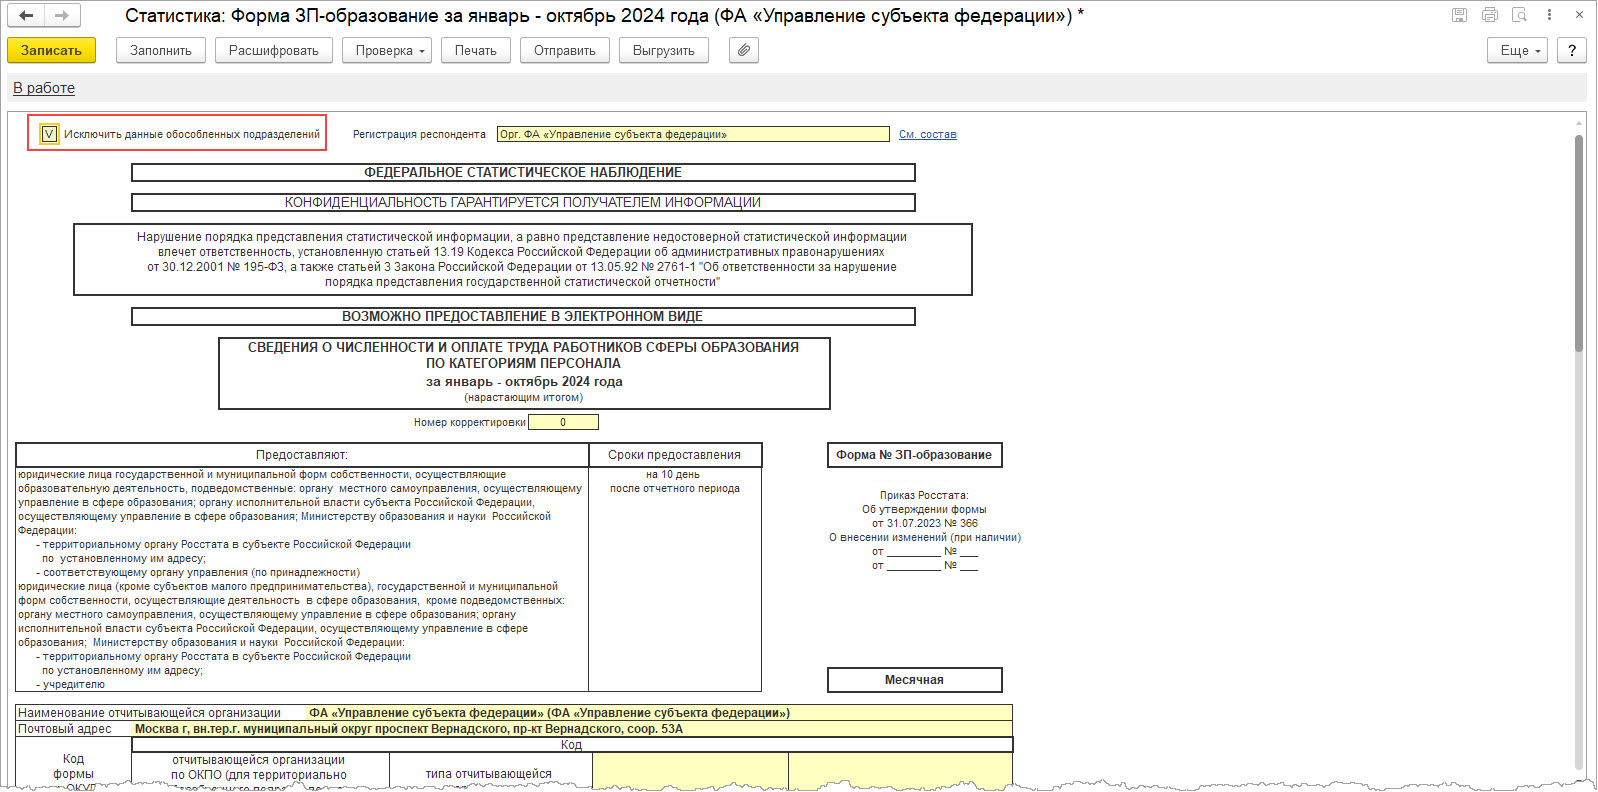Open the Еще dropdown menu
This screenshot has width=1598, height=792.
point(1518,50)
